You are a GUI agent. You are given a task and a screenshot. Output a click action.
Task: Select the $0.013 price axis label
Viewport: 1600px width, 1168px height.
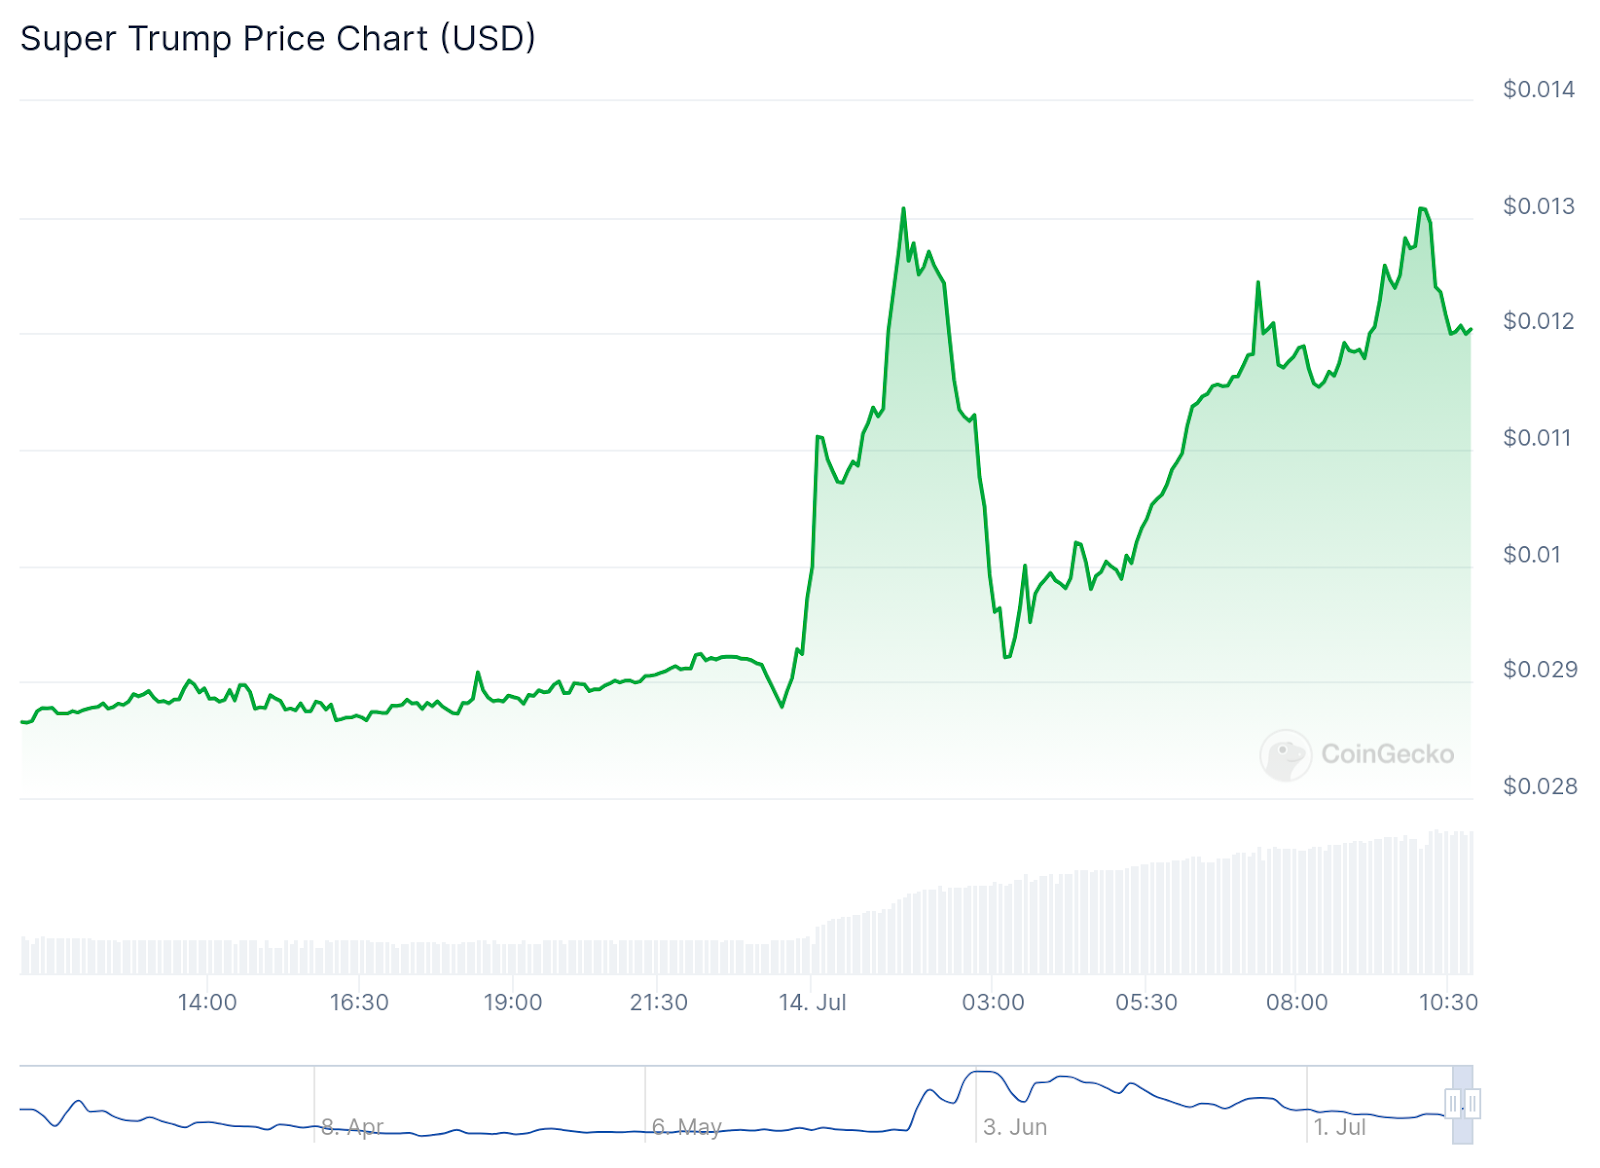(1539, 206)
